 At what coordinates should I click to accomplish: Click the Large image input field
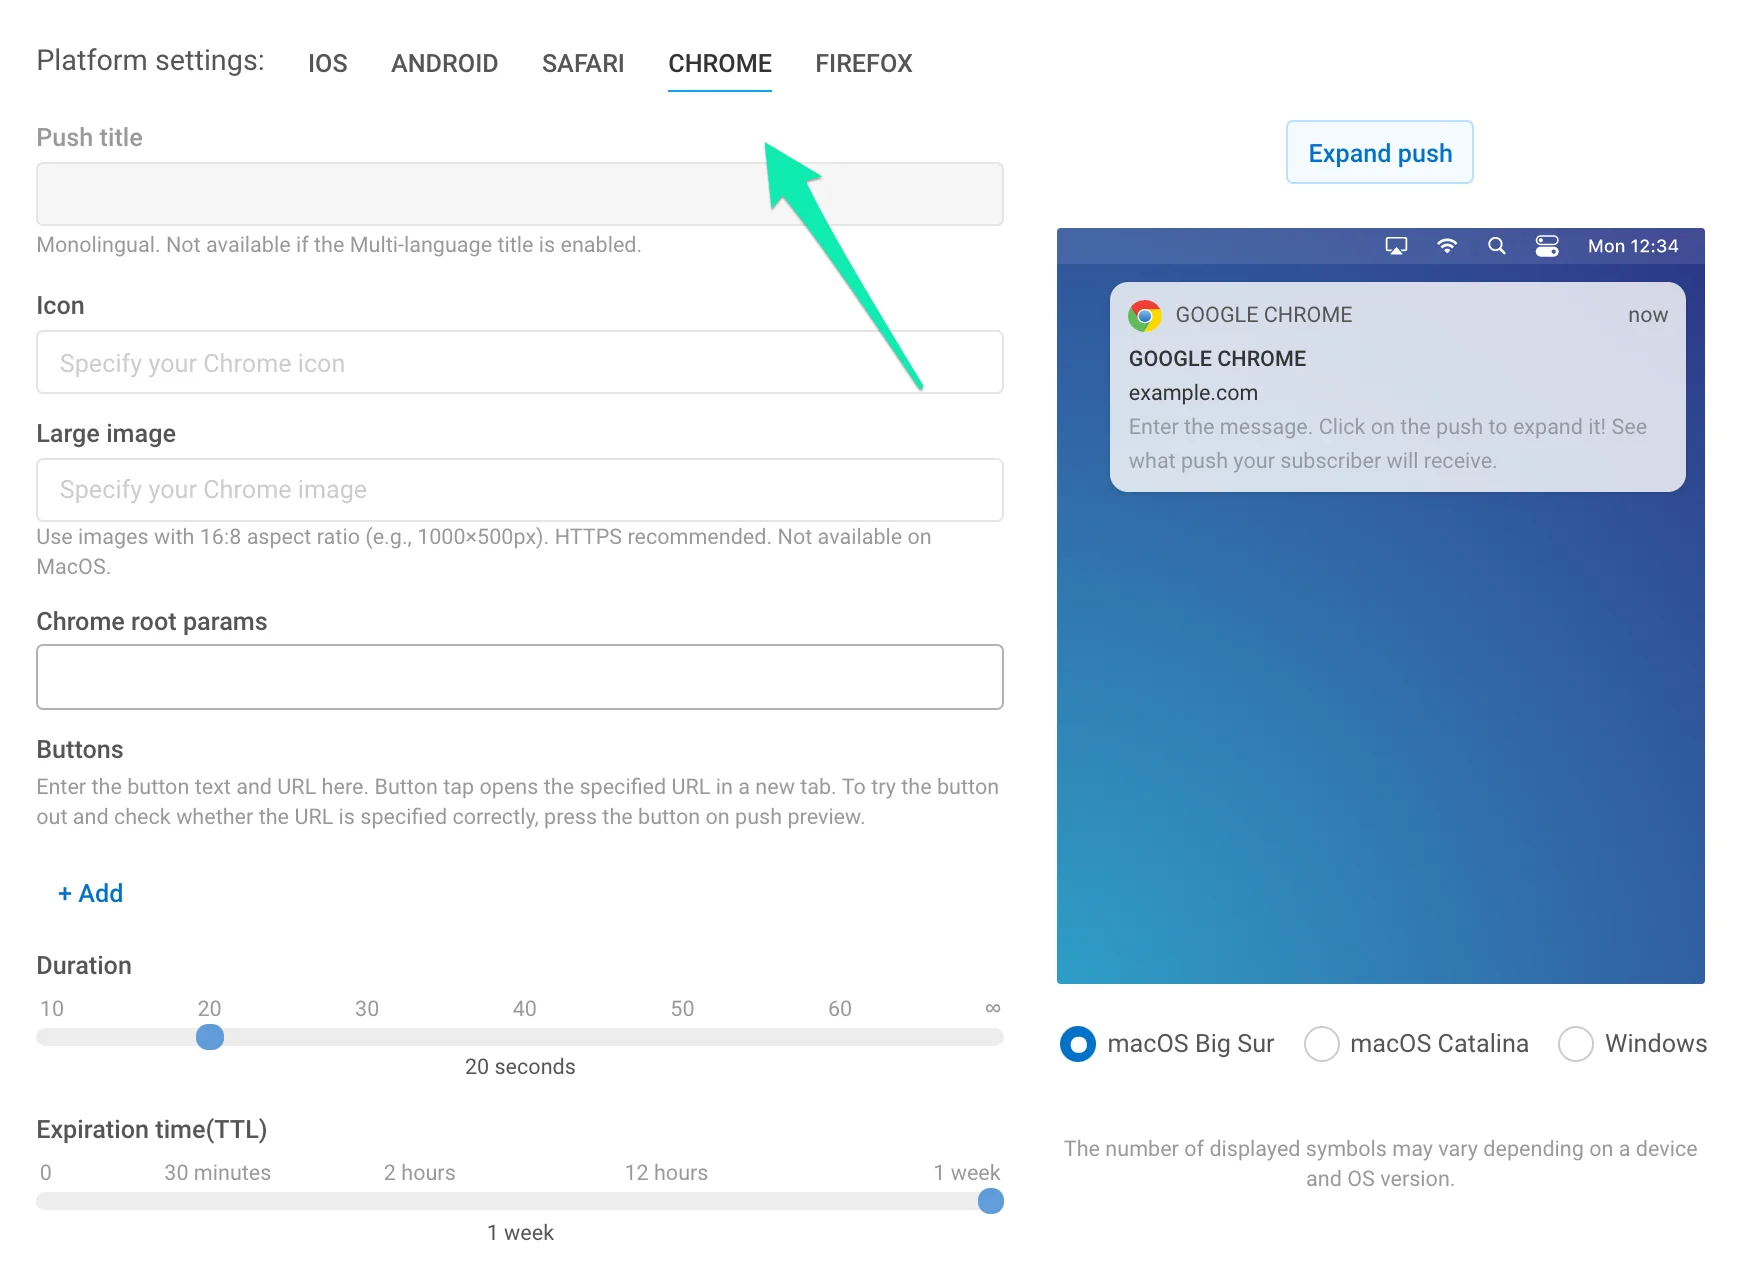519,490
